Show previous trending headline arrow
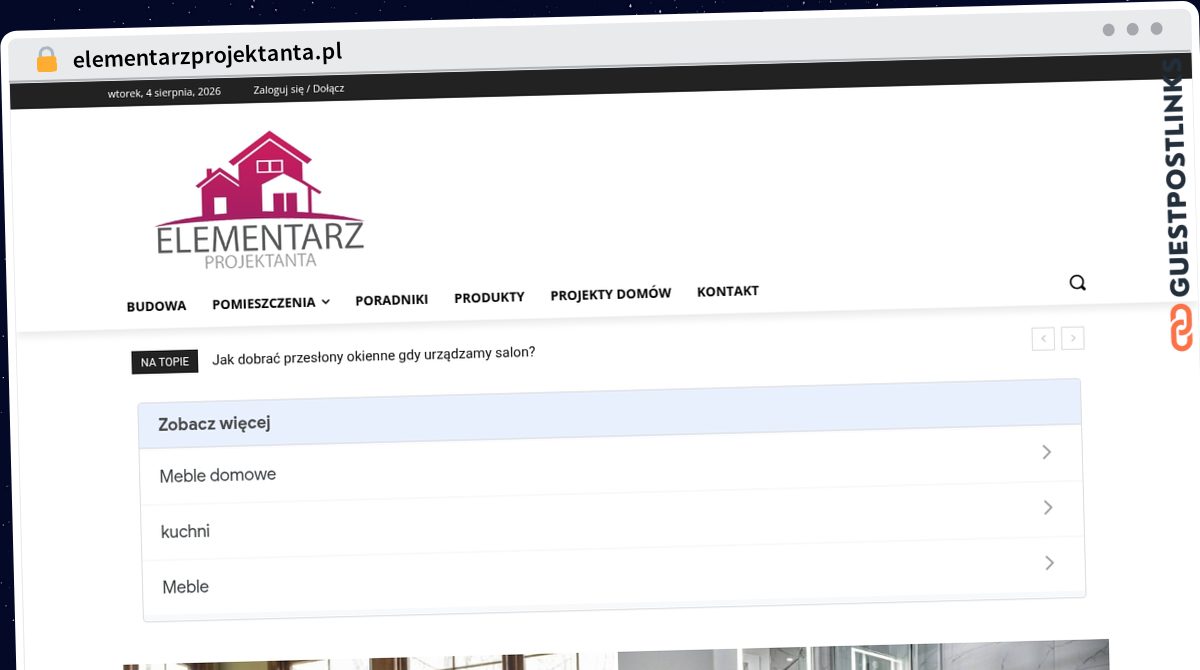Viewport: 1200px width, 670px height. point(1043,339)
